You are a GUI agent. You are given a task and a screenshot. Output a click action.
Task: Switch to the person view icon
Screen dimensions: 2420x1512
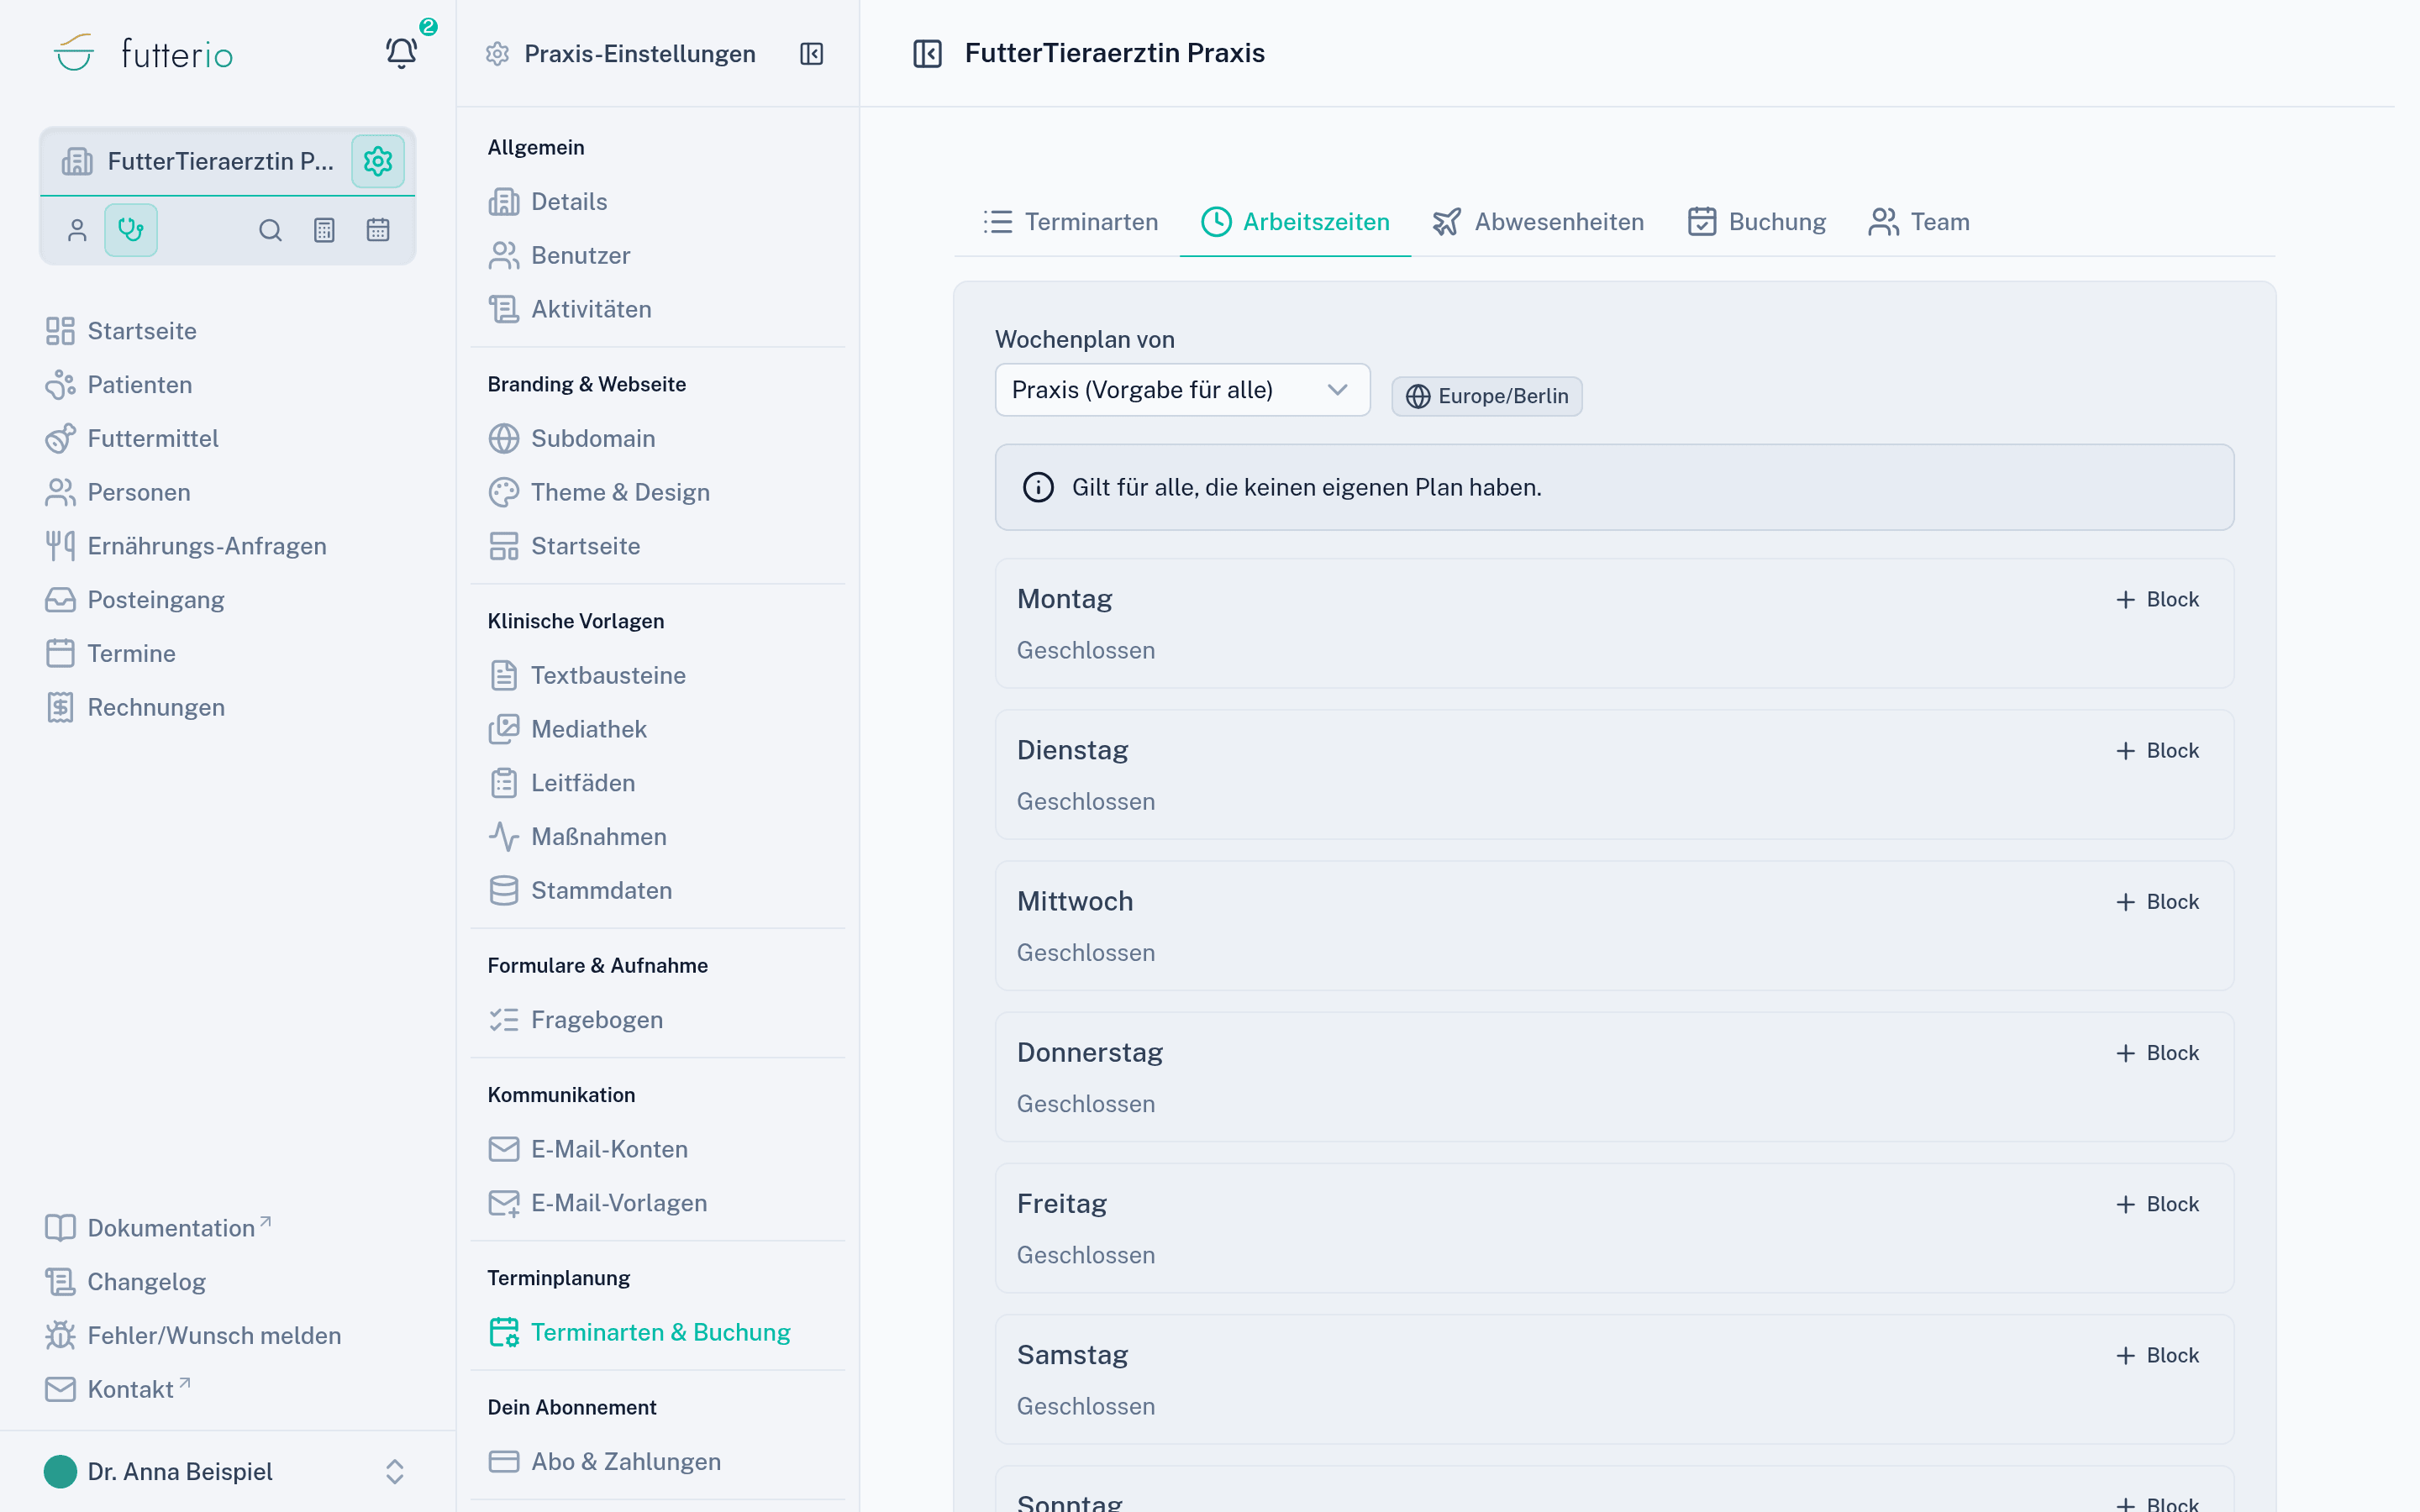[x=77, y=230]
